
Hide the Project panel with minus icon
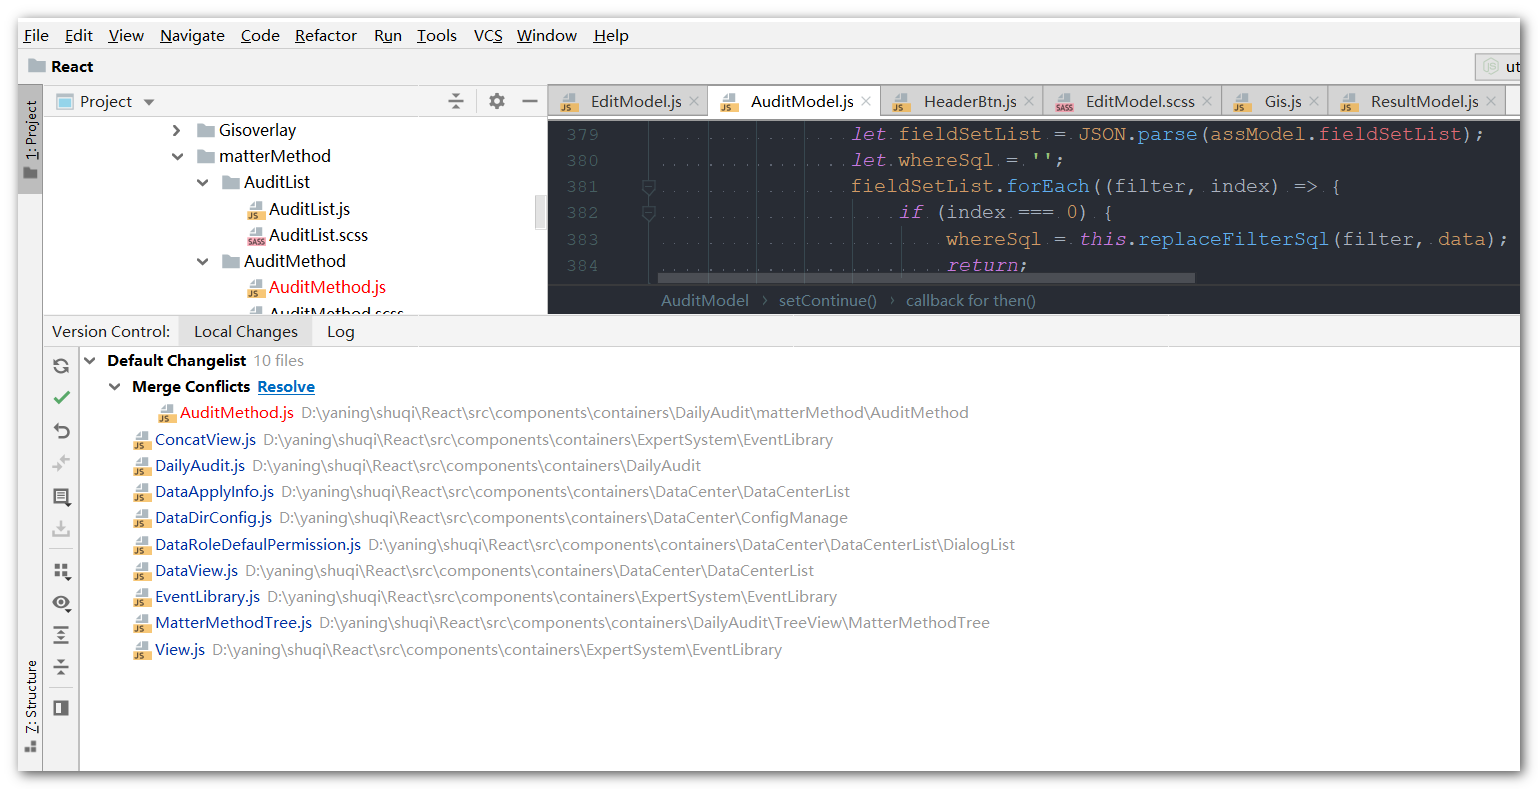pyautogui.click(x=530, y=101)
